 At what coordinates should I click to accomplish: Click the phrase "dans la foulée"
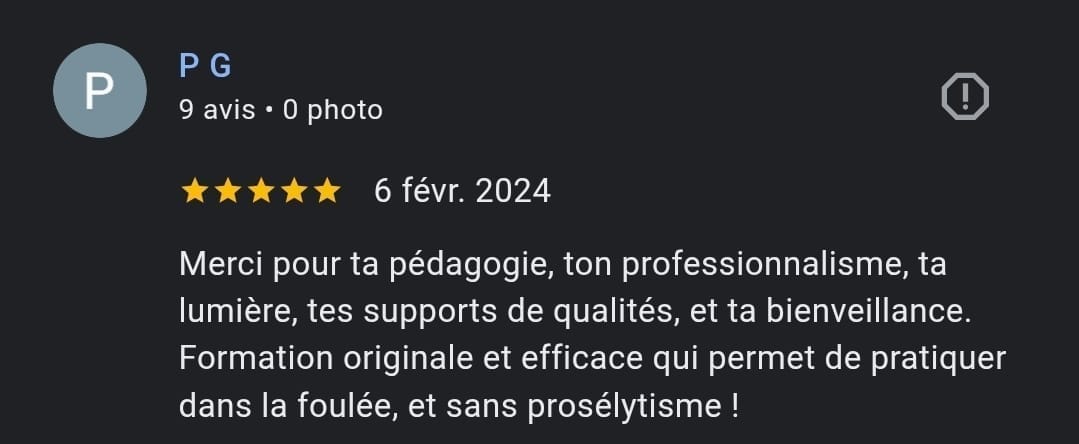(287, 407)
